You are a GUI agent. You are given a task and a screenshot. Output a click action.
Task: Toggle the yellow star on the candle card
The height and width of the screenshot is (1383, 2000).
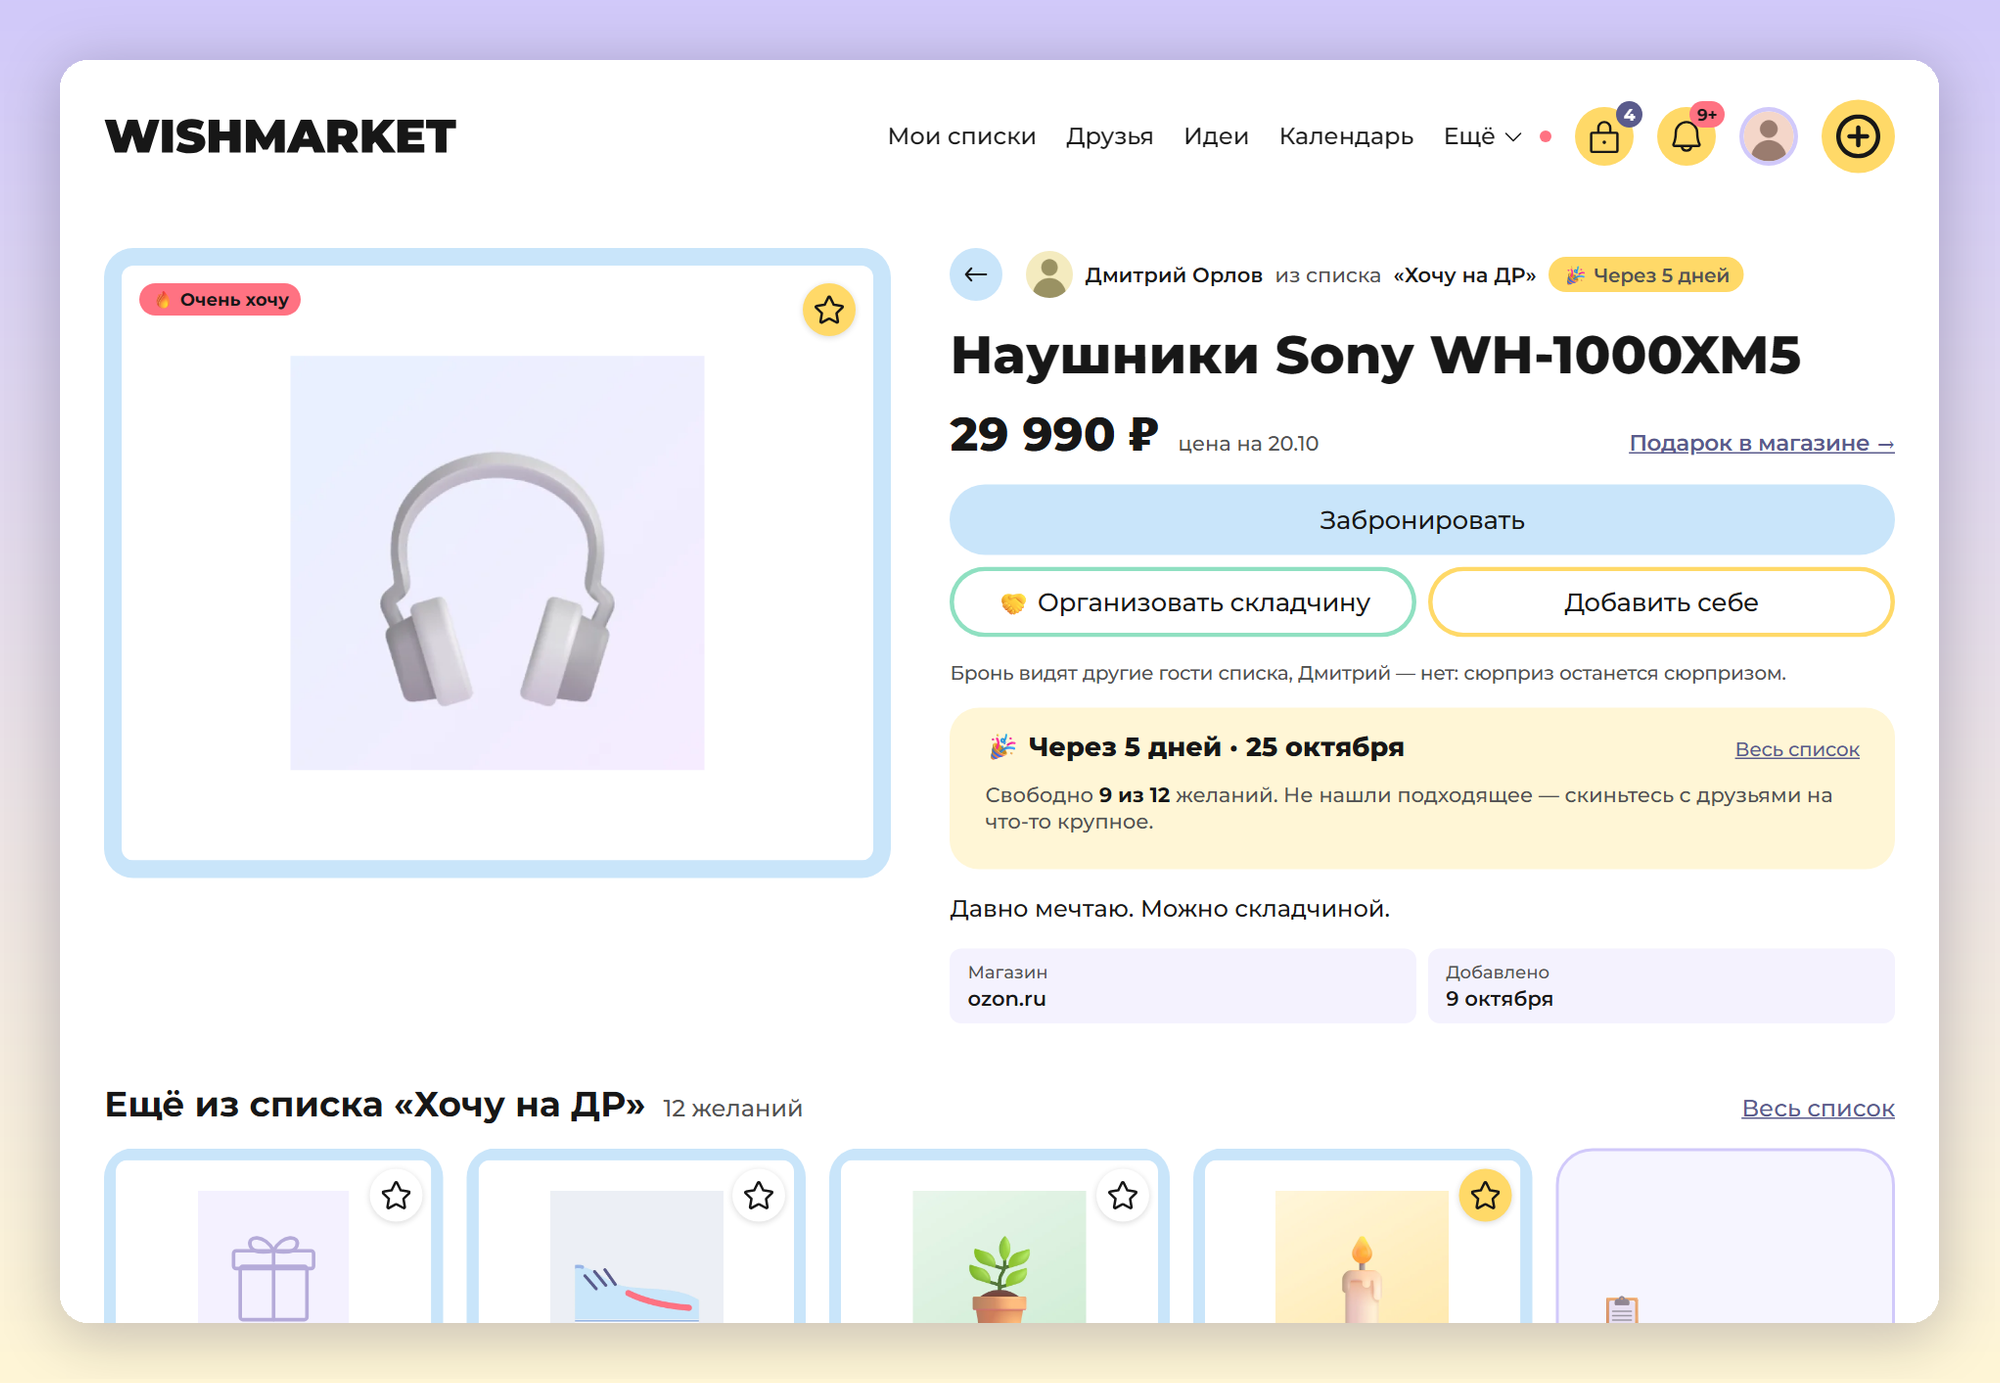[1485, 1195]
